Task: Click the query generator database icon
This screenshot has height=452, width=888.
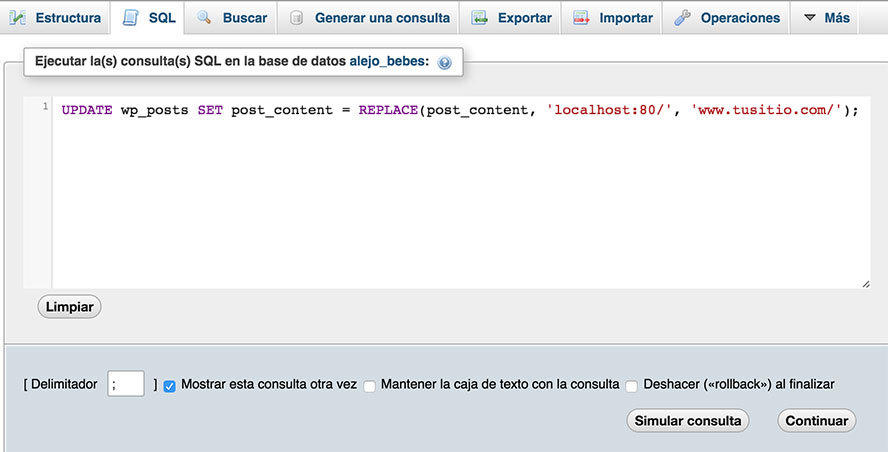Action: [x=296, y=18]
